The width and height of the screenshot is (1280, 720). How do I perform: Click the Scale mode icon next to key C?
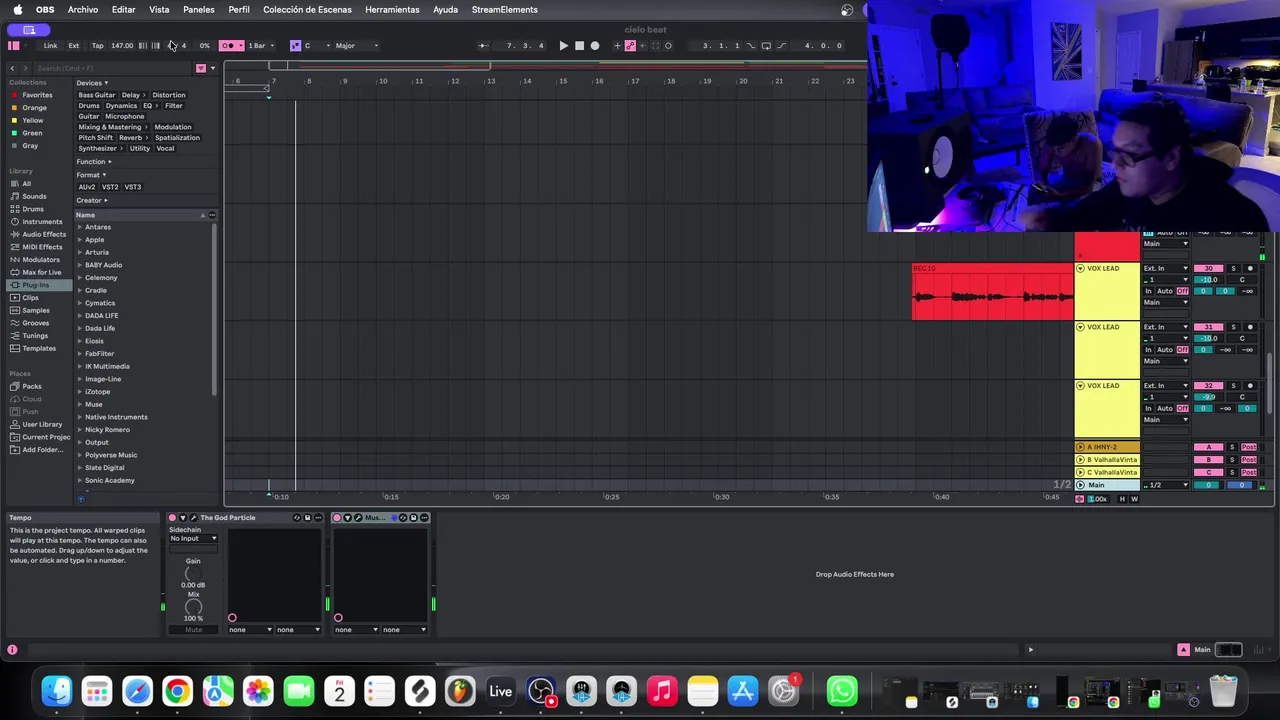pyautogui.click(x=295, y=45)
